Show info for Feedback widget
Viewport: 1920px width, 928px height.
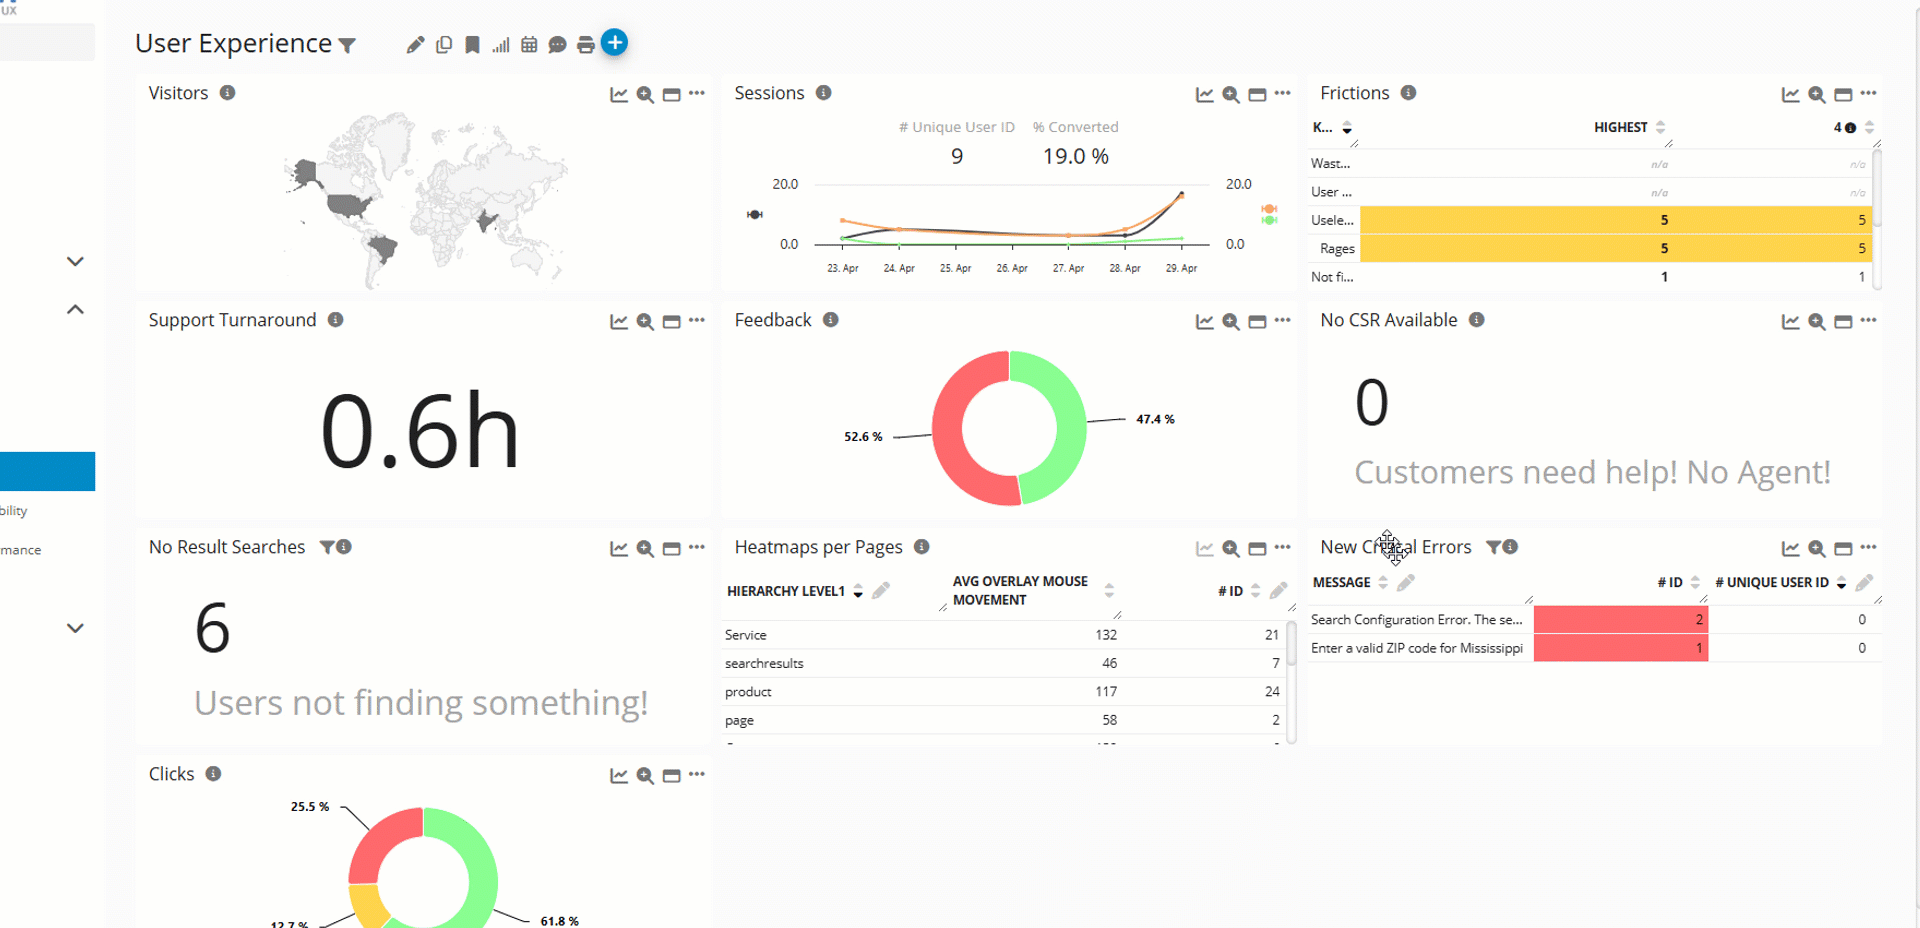(x=831, y=320)
